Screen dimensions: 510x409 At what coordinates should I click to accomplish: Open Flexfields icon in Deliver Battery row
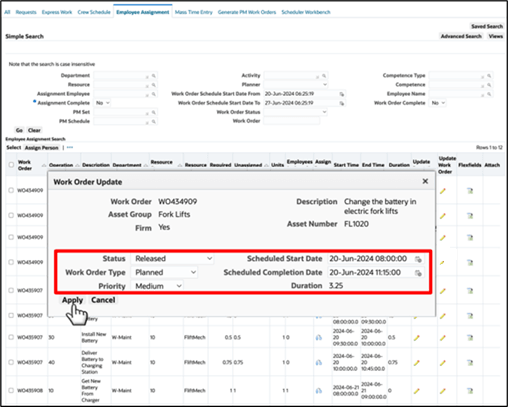coord(470,363)
